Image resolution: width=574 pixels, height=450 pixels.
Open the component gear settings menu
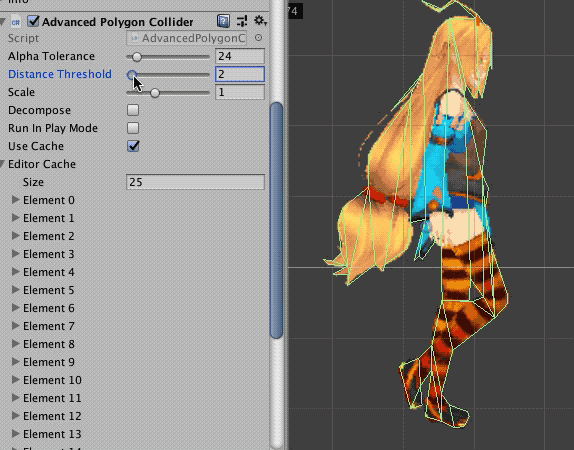pyautogui.click(x=260, y=21)
